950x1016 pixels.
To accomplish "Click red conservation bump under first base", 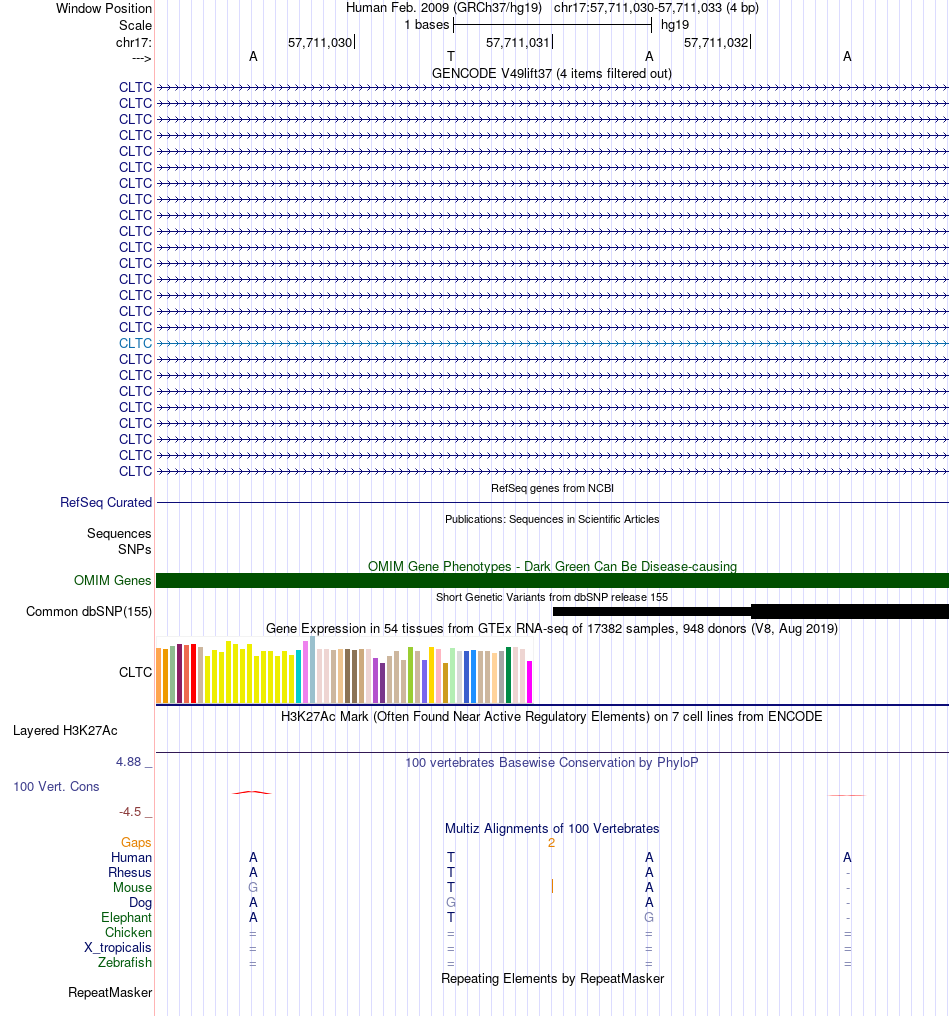I will (251, 792).
